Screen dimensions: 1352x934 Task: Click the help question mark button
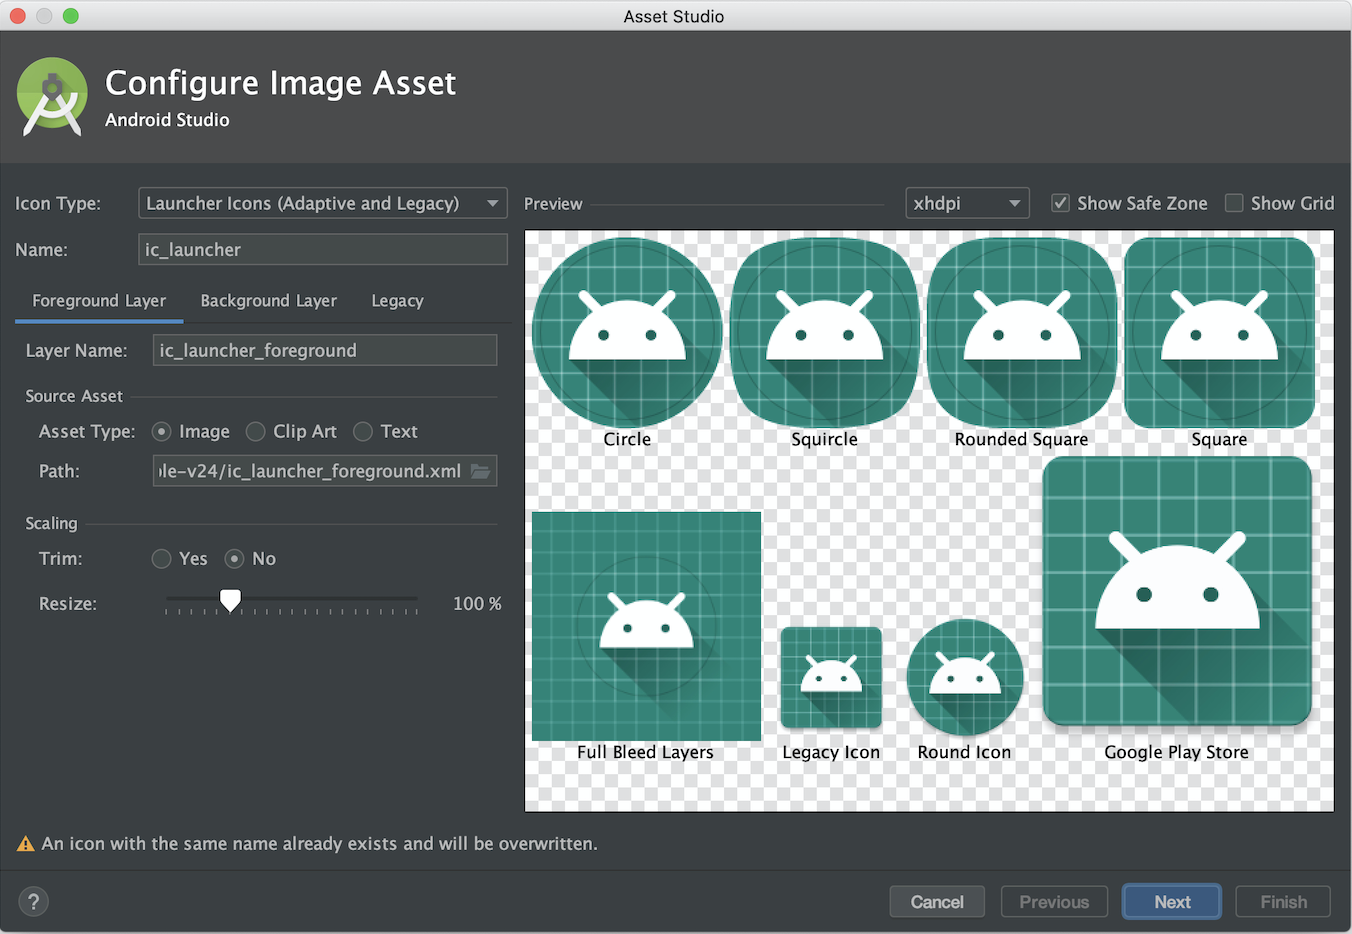point(34,901)
